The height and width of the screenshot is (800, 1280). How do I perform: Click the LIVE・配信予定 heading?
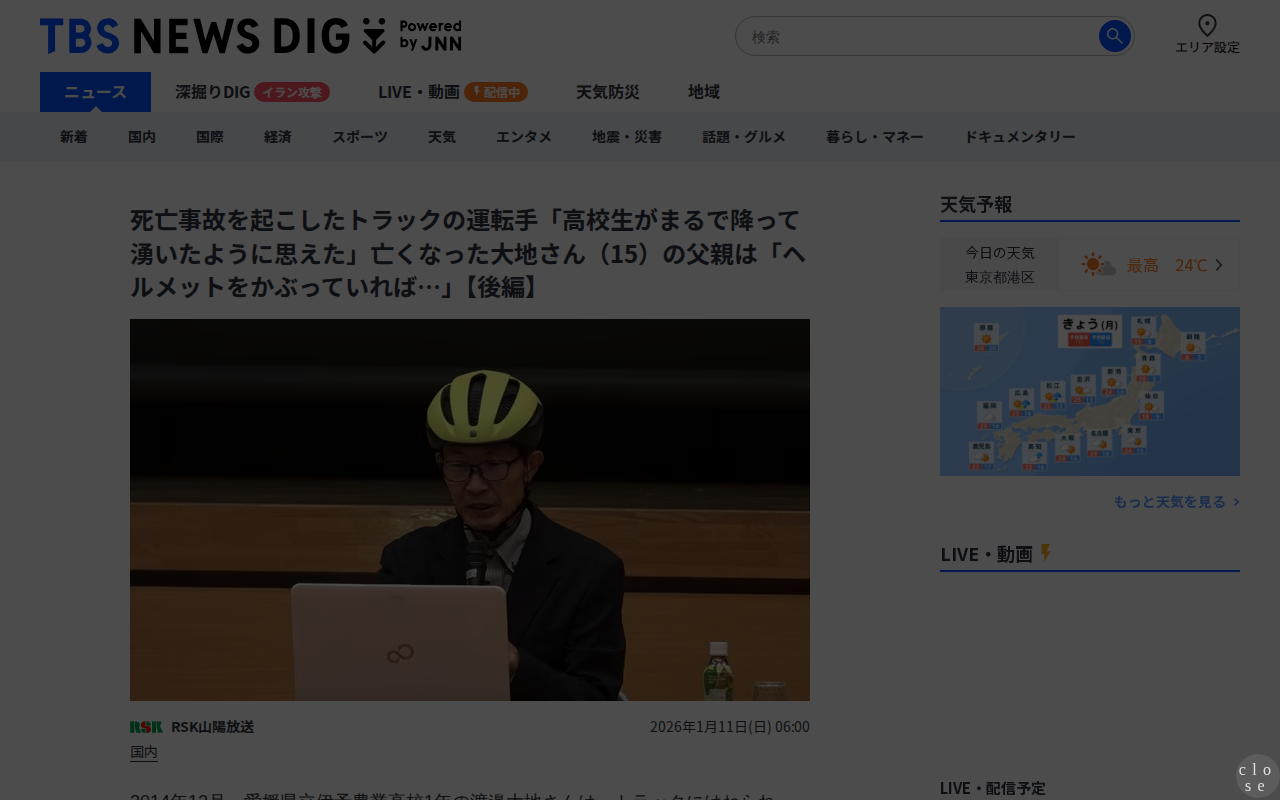point(993,788)
